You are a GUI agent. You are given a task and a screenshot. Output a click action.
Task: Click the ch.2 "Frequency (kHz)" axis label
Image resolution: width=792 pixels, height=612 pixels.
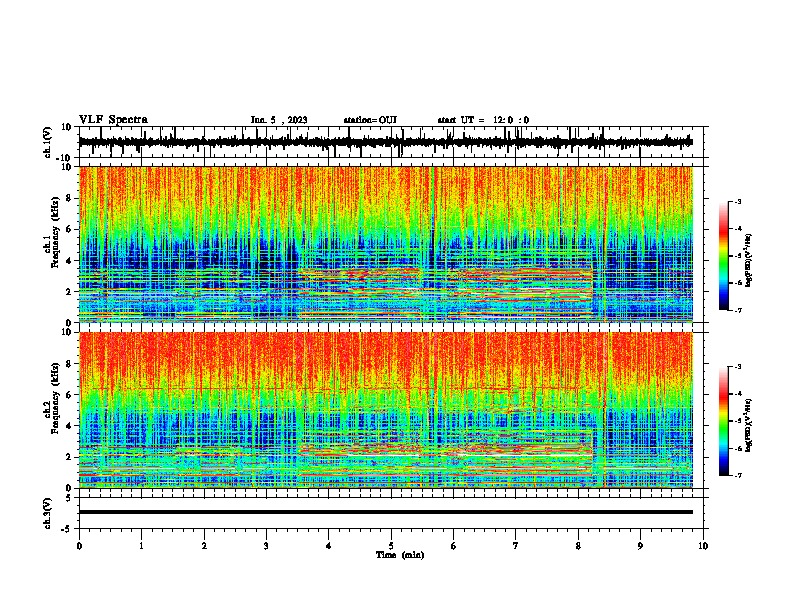[x=56, y=398]
